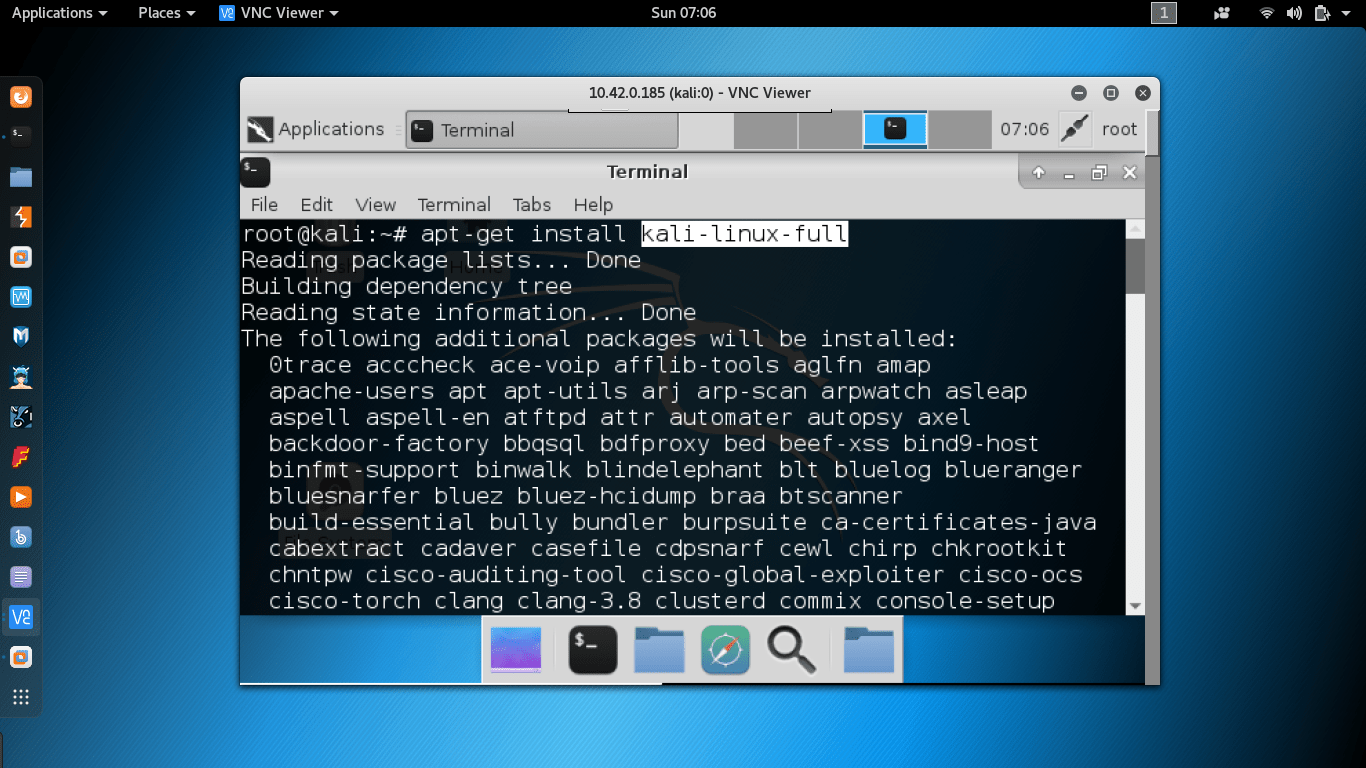The image size is (1366, 768).
Task: Click the package name cisco-global-exploiter
Action: click(793, 575)
